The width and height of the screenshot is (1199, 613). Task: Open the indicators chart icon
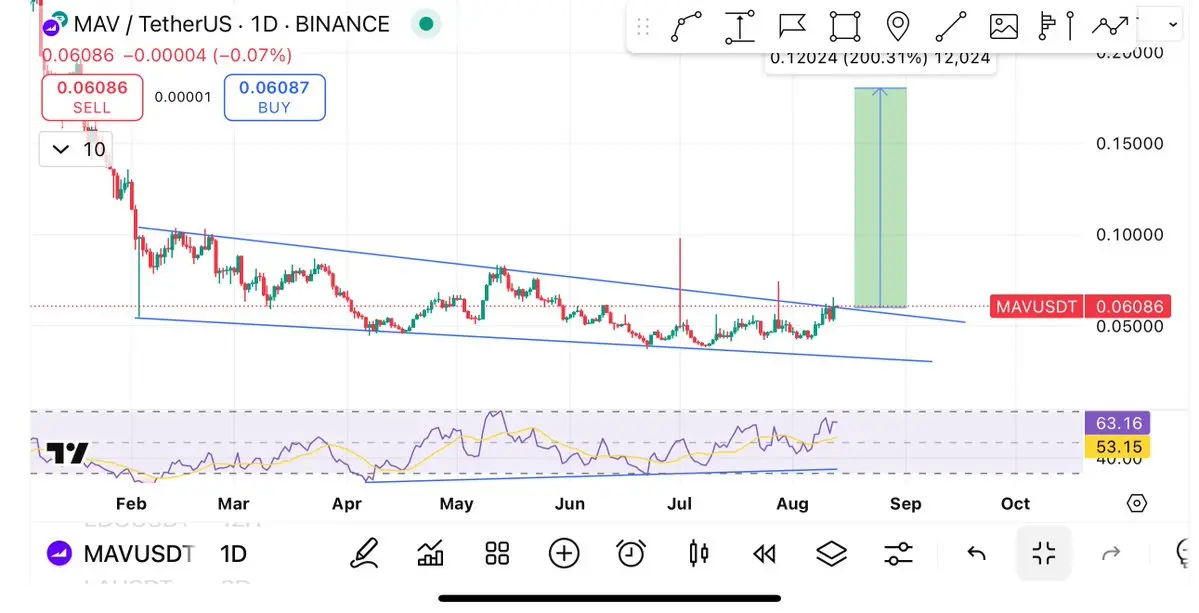click(431, 553)
